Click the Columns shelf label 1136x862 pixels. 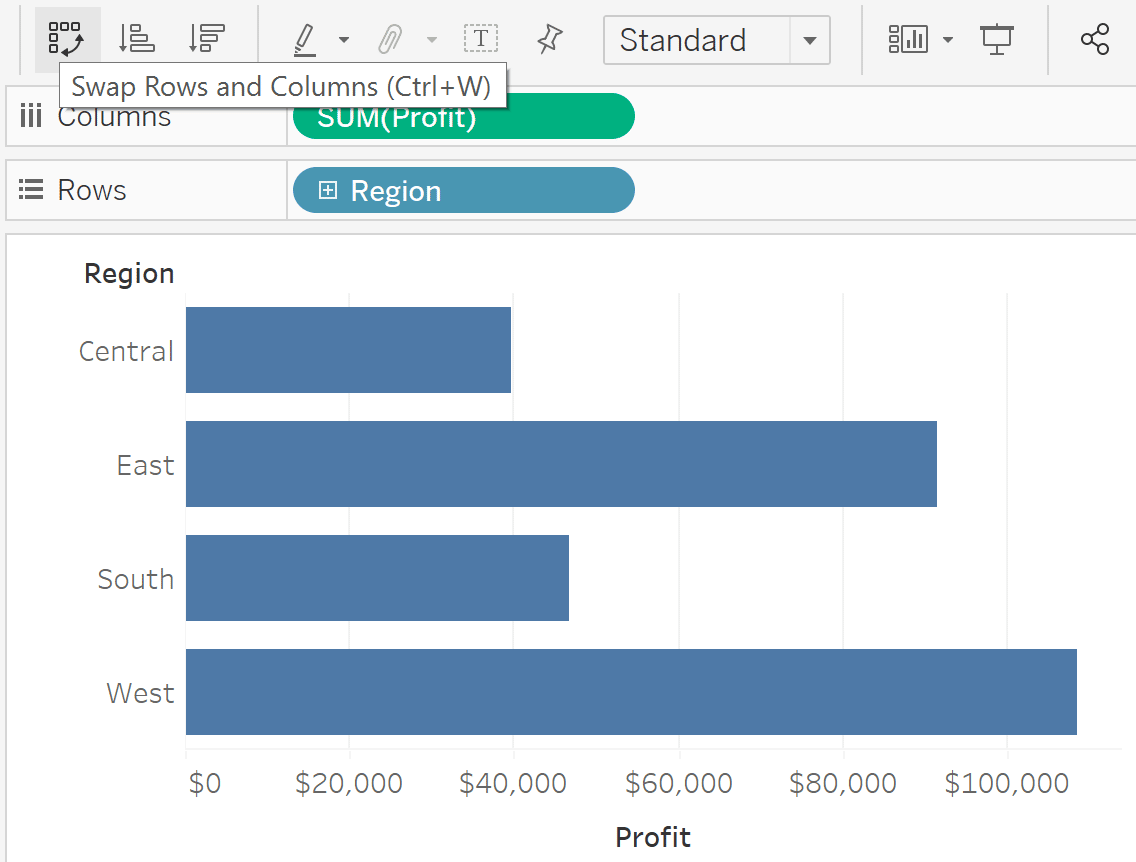[113, 116]
